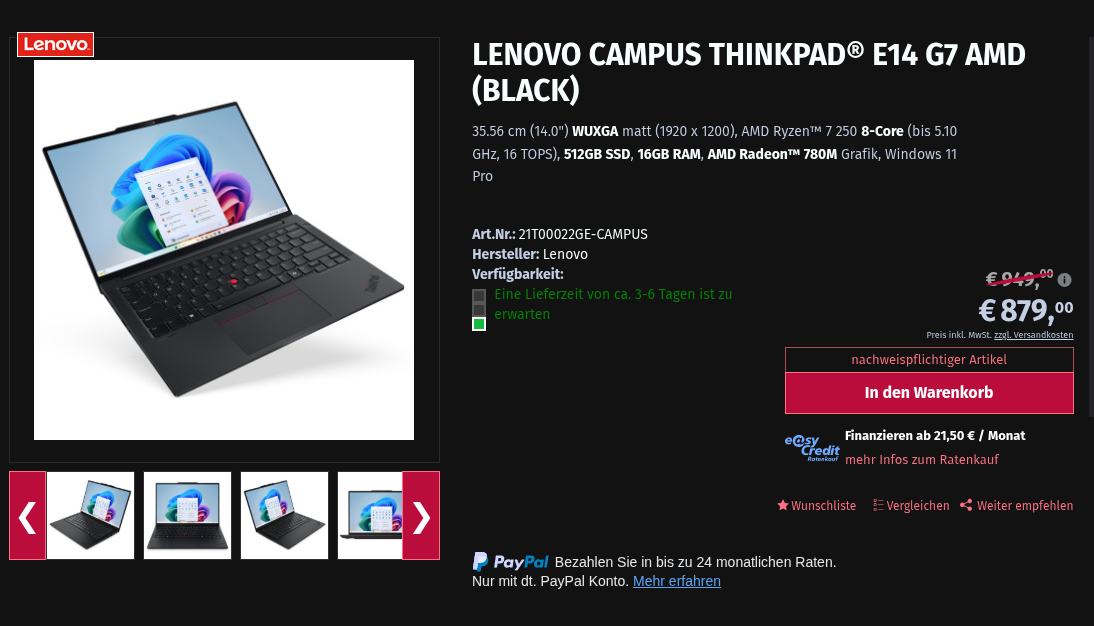Screen dimensions: 1094x626
Task: Show previous thumbnails with left arrow
Action: pos(28,516)
